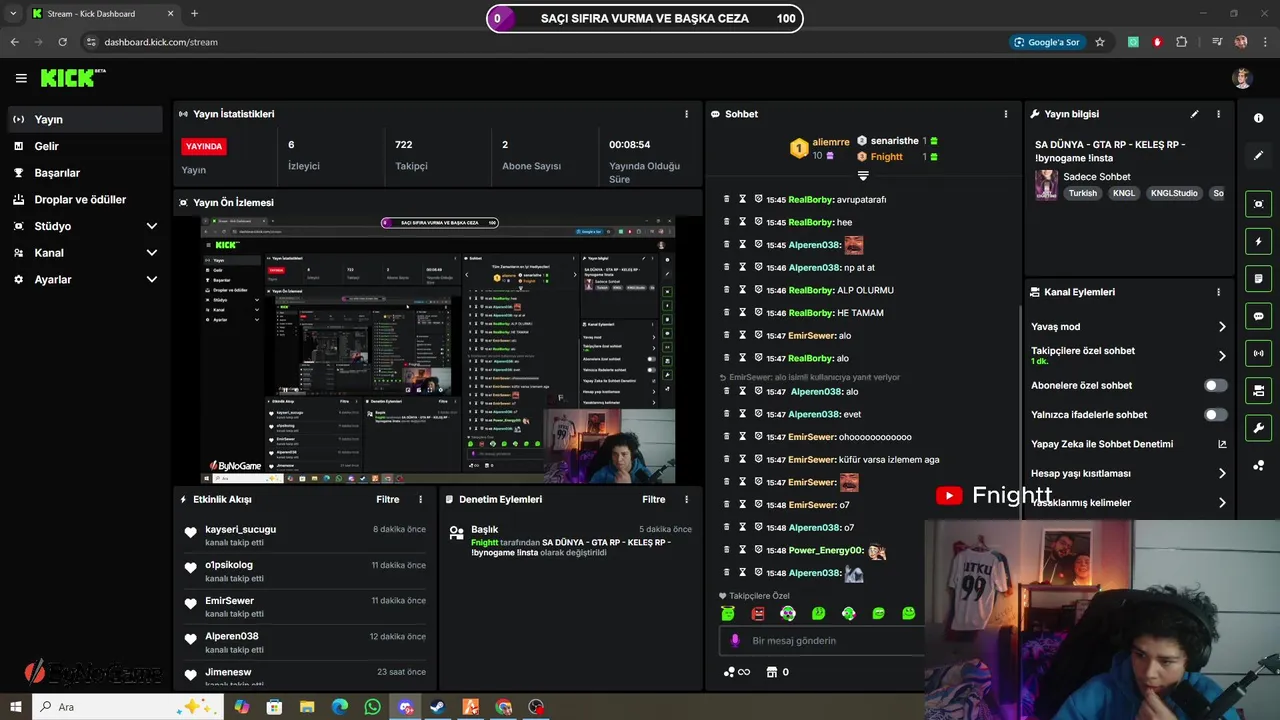Toggle the note panel icon in right toolbar

[1258, 278]
